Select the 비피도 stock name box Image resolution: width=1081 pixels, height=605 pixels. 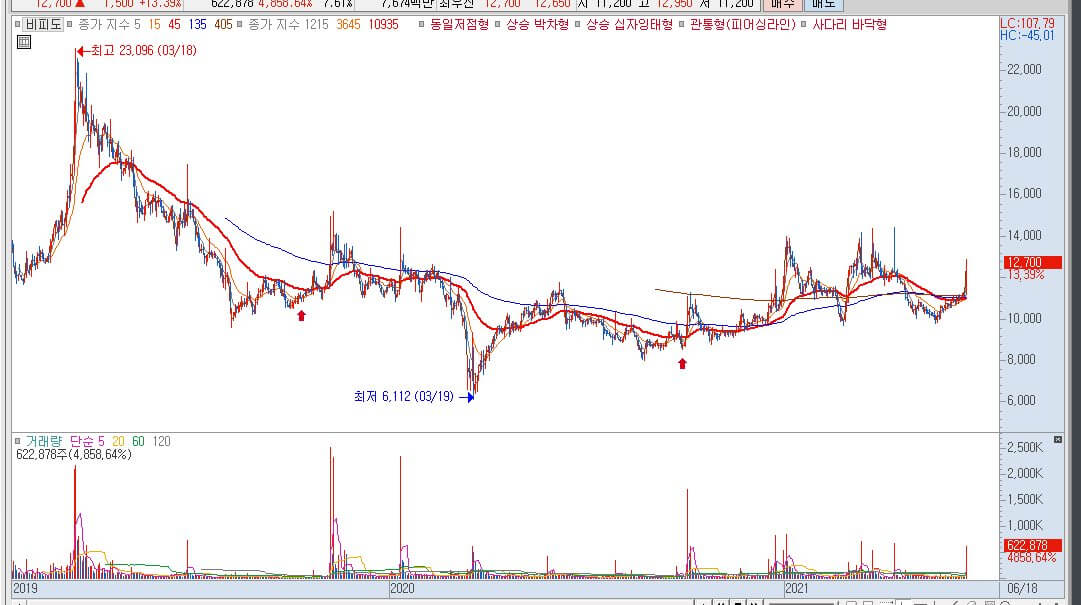coord(43,25)
